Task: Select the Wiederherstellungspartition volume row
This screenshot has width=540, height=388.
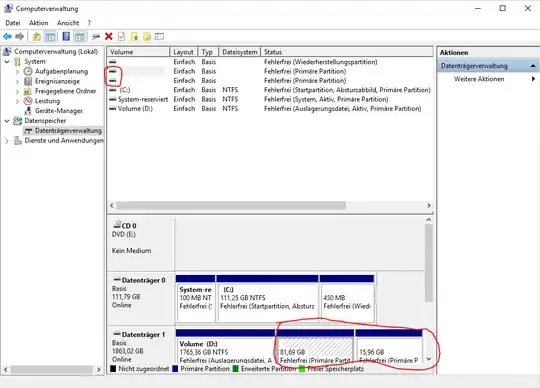Action: click(270, 62)
